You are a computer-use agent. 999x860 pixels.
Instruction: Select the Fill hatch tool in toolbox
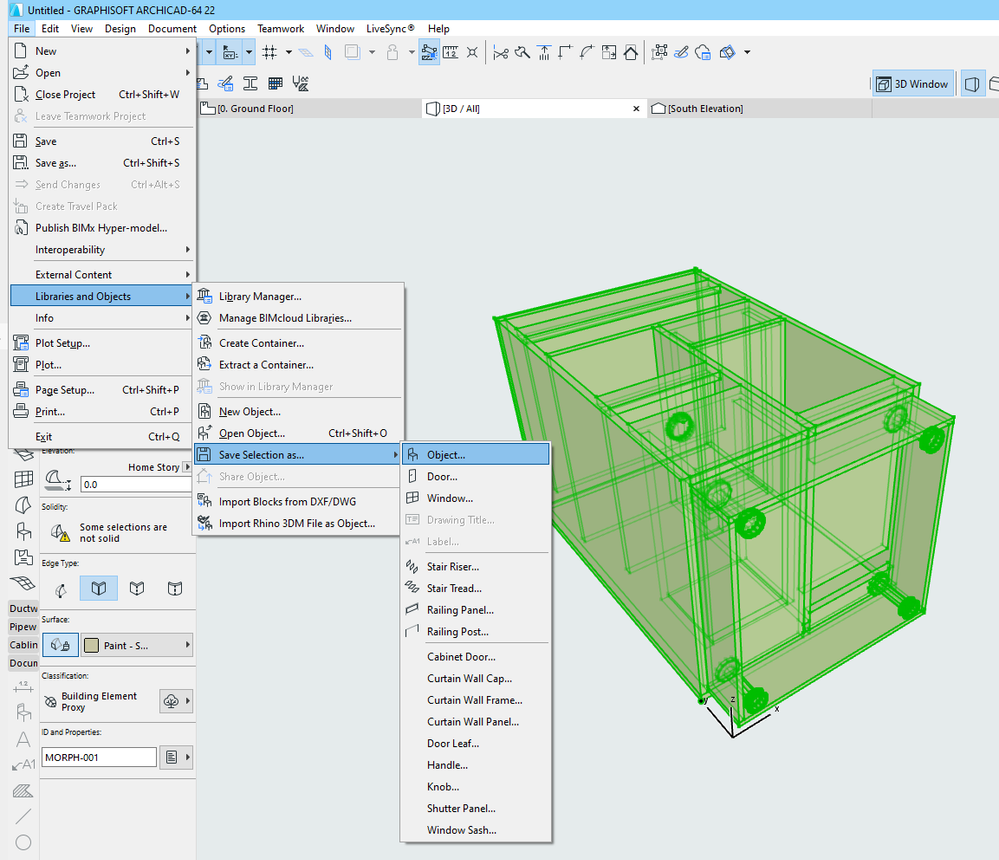pos(22,791)
